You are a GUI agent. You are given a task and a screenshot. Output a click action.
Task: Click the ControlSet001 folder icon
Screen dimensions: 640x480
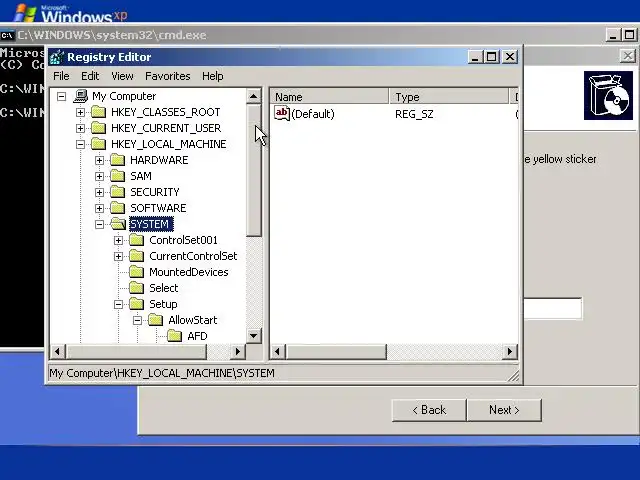(137, 240)
